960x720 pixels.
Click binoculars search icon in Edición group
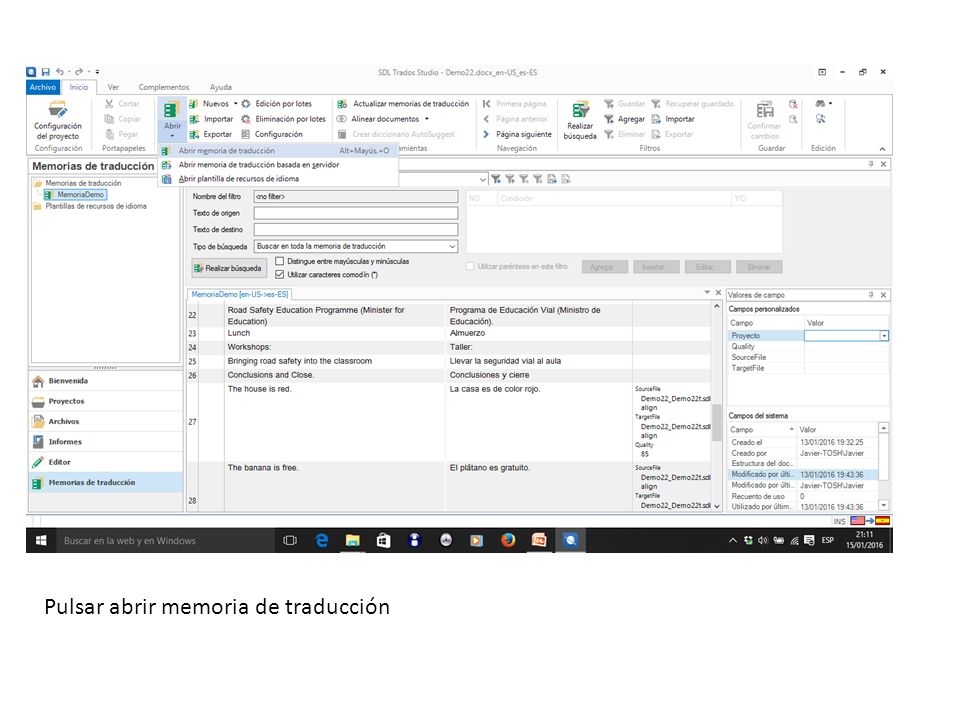point(820,103)
